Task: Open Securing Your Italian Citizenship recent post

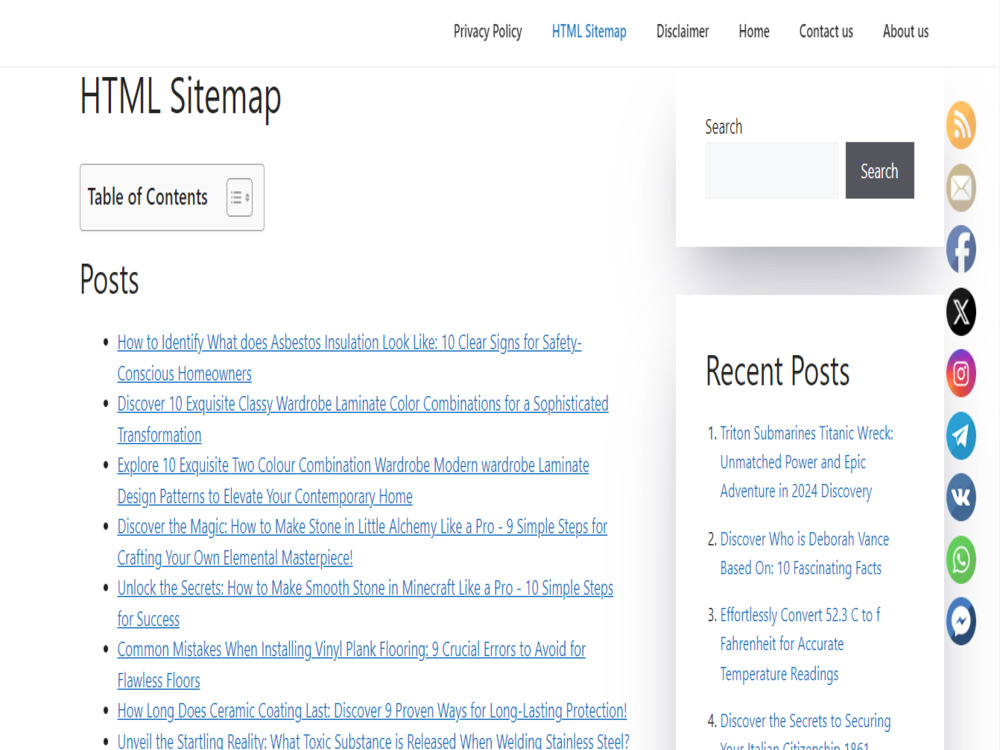Action: pos(805,732)
